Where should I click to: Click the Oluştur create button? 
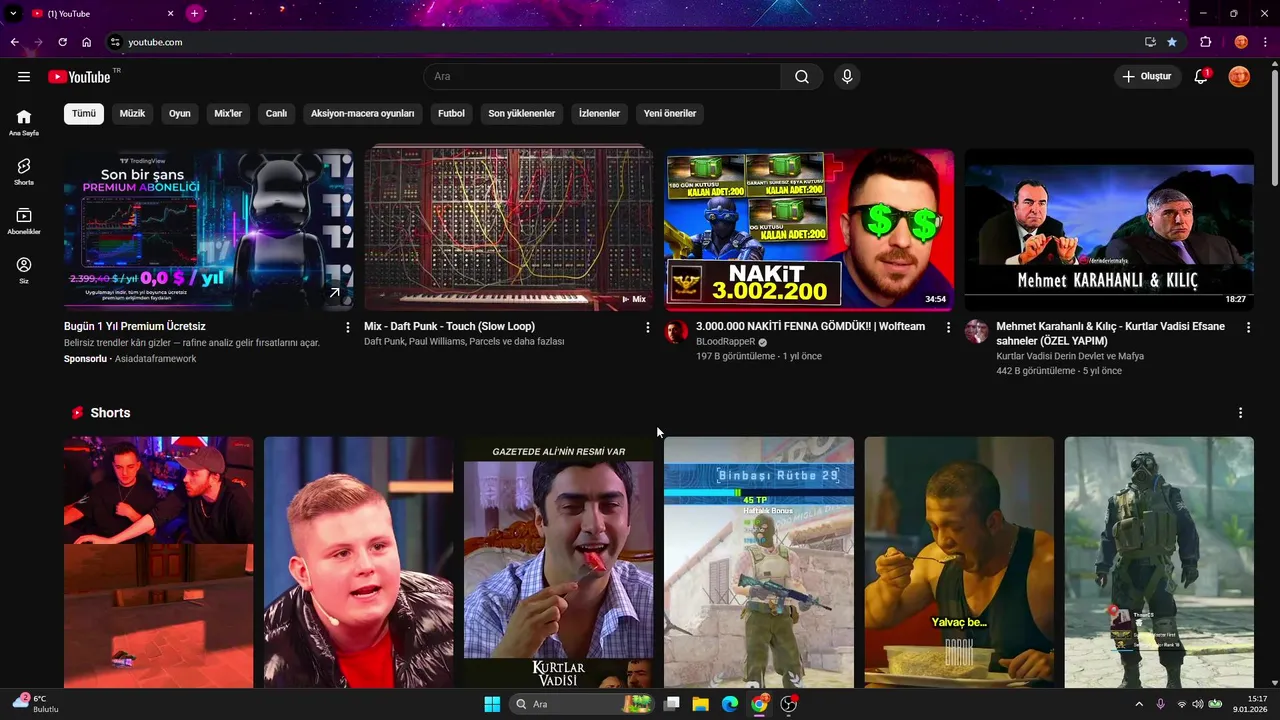1147,77
